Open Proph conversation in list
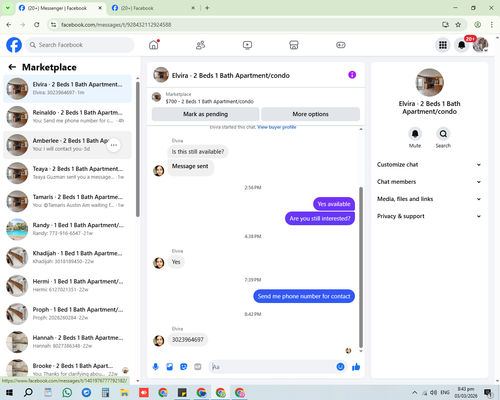The image size is (500, 400). pyautogui.click(x=67, y=314)
